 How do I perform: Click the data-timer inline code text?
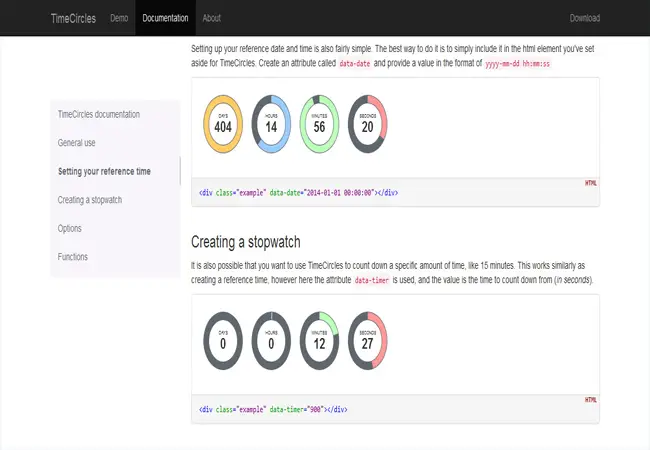tap(372, 281)
